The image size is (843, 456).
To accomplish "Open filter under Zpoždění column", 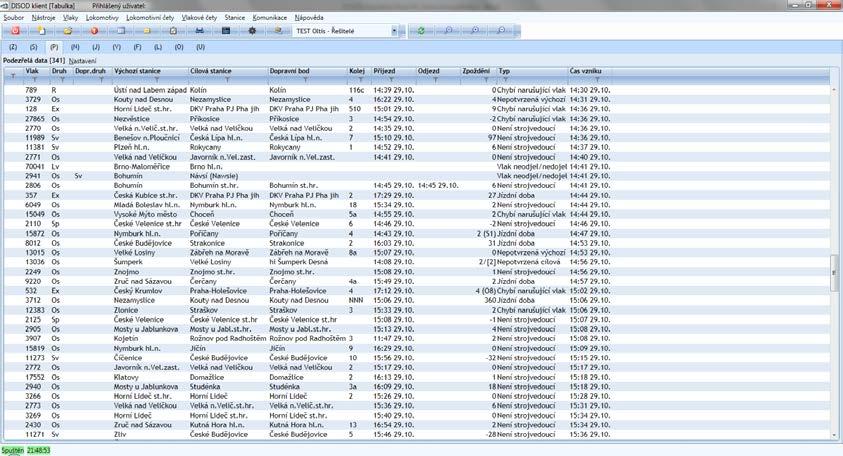I will pos(485,80).
